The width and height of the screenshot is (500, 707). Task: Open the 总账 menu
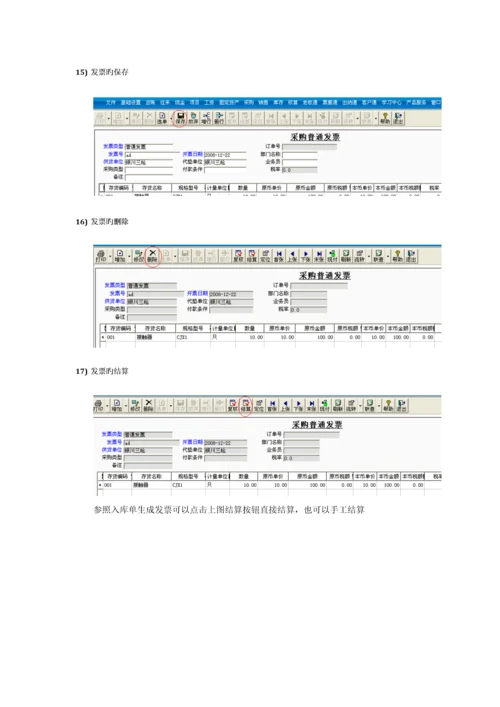(150, 103)
